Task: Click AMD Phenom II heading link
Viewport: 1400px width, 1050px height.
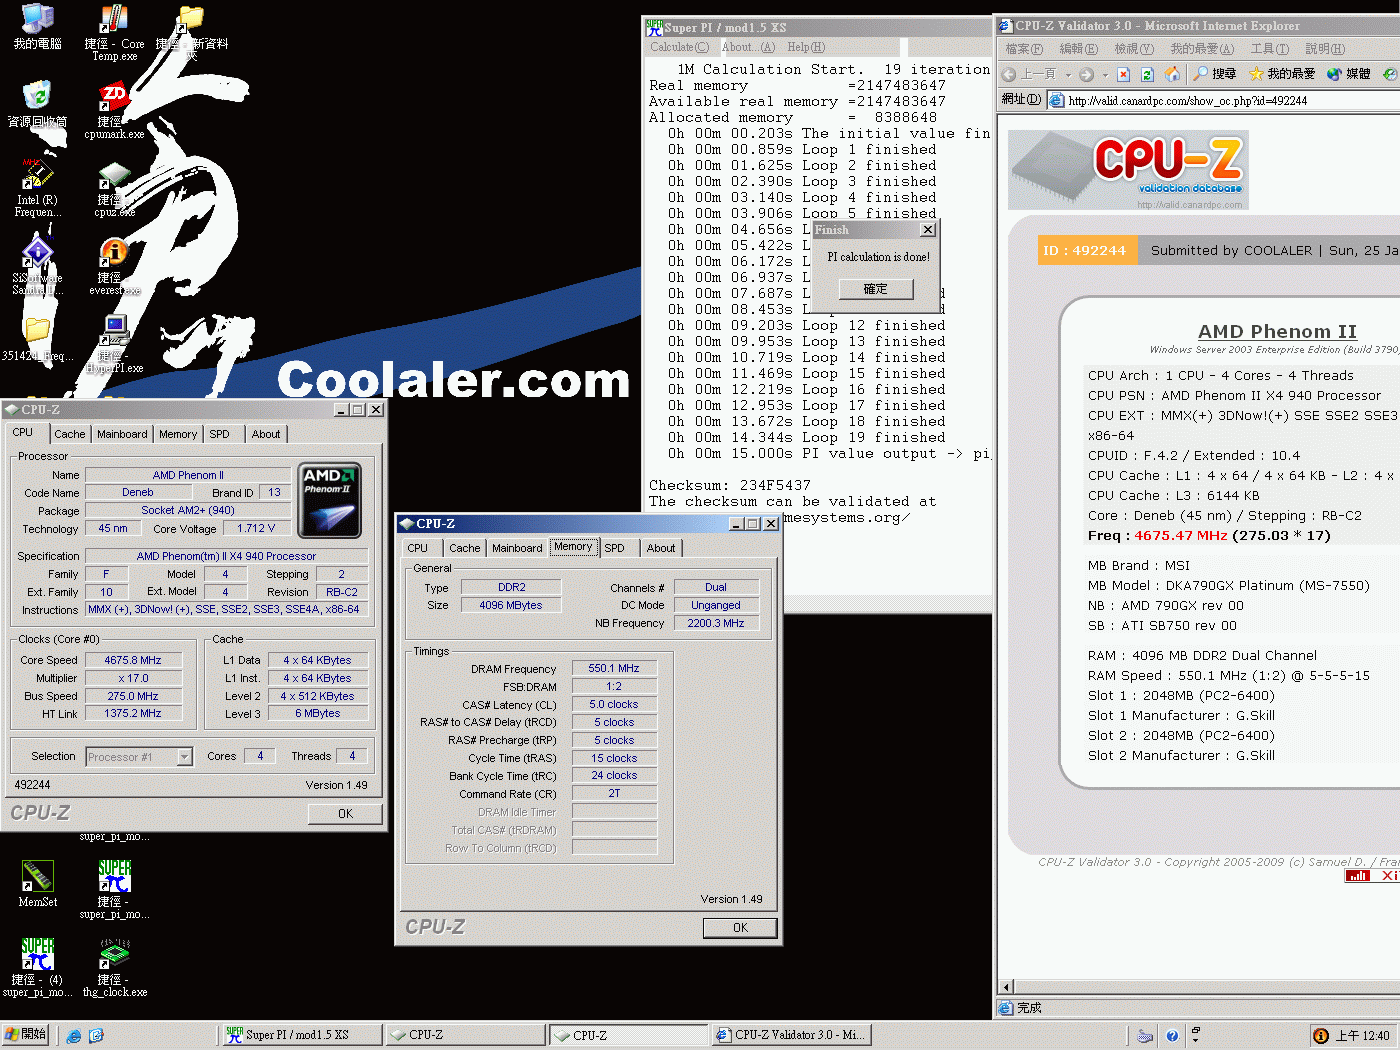Action: click(x=1277, y=331)
